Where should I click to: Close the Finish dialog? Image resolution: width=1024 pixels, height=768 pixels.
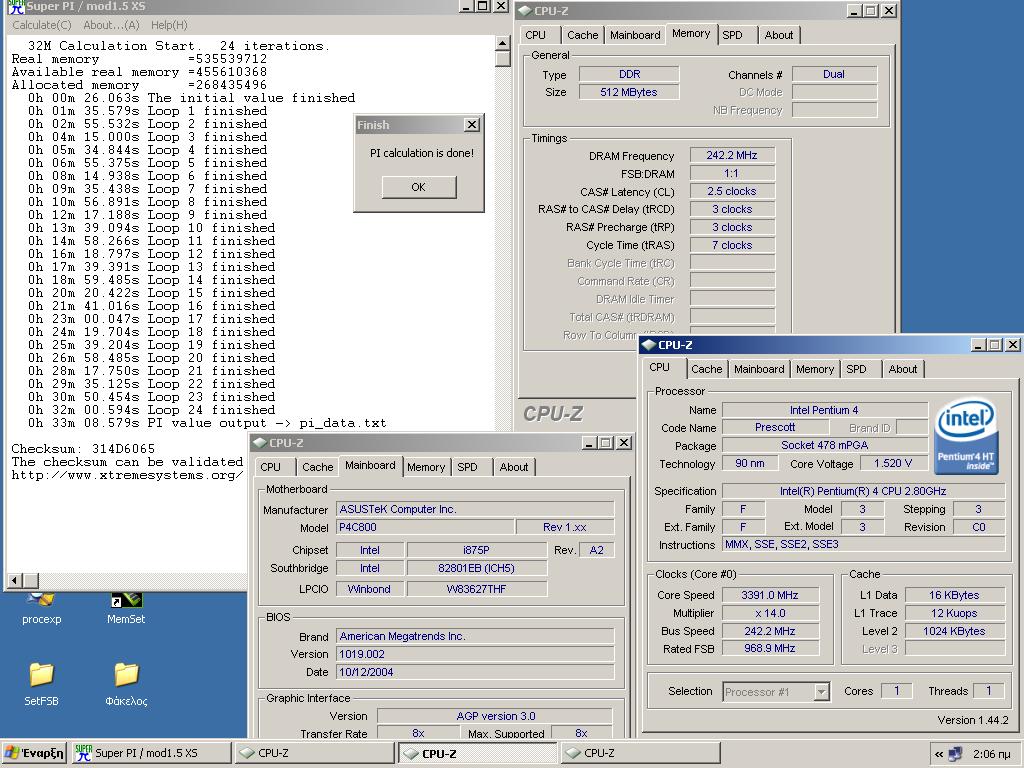coord(472,125)
